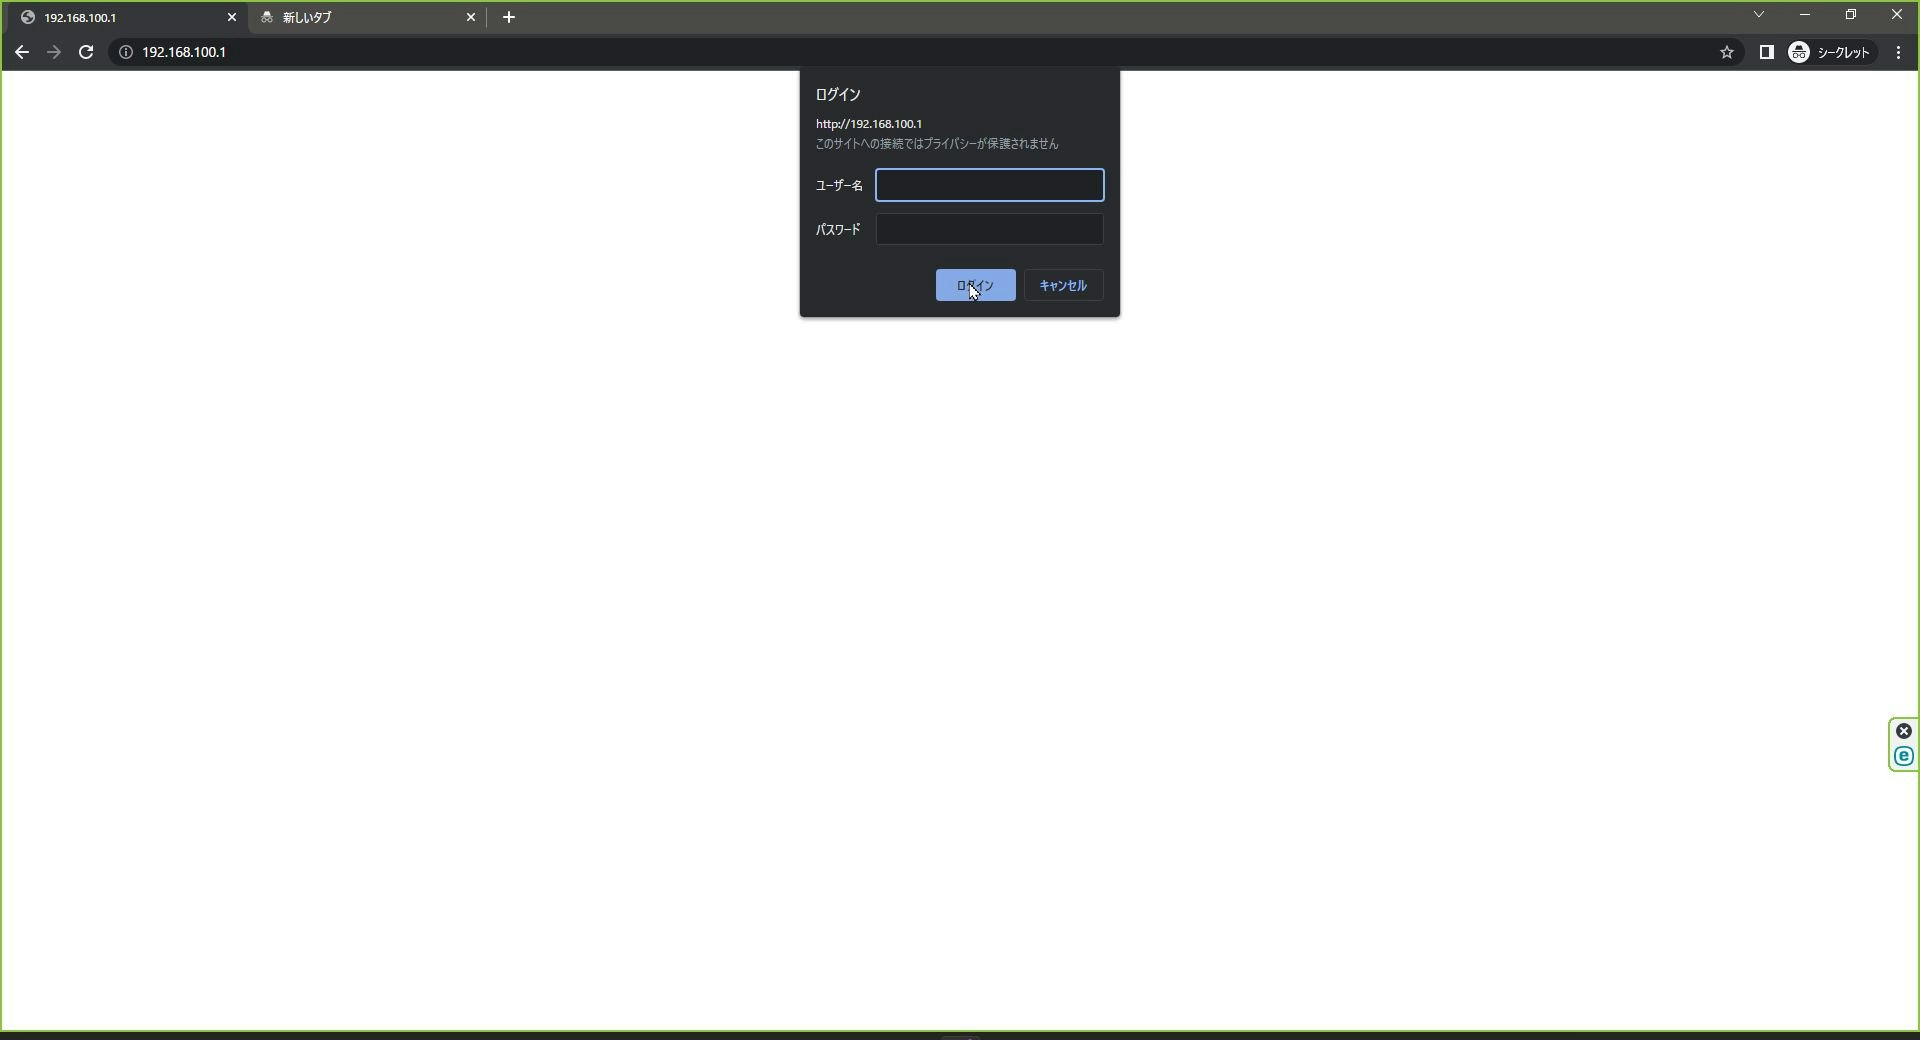The image size is (1920, 1040).
Task: Click the privacy warning このサイトへの接続 text
Action: pyautogui.click(x=937, y=144)
